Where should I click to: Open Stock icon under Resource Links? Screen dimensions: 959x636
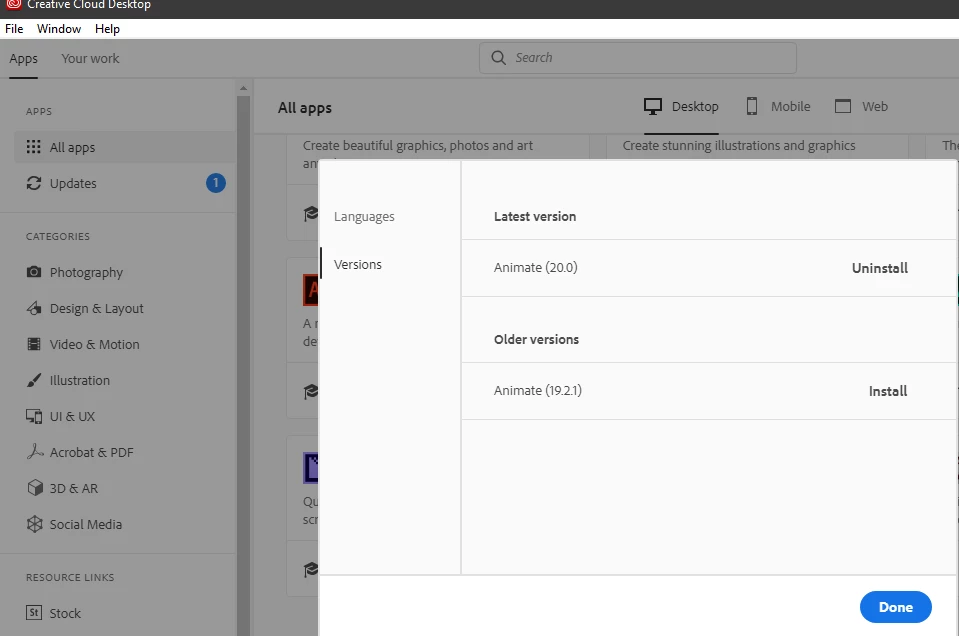coord(34,612)
